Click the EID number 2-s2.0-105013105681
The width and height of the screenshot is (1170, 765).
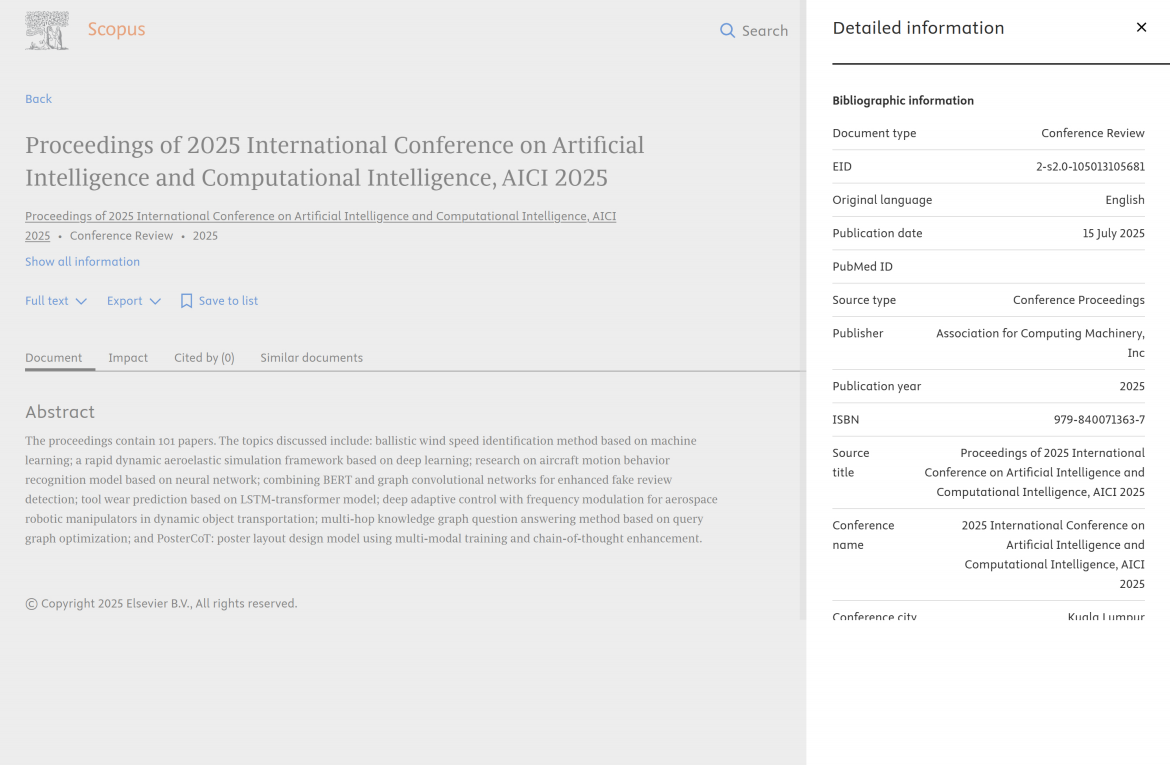pos(1090,167)
